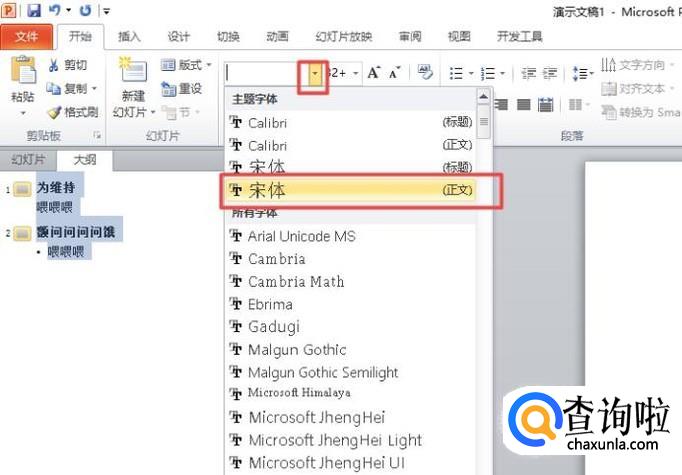
Task: Click the slide 2 icon in outline
Action: [x=22, y=233]
